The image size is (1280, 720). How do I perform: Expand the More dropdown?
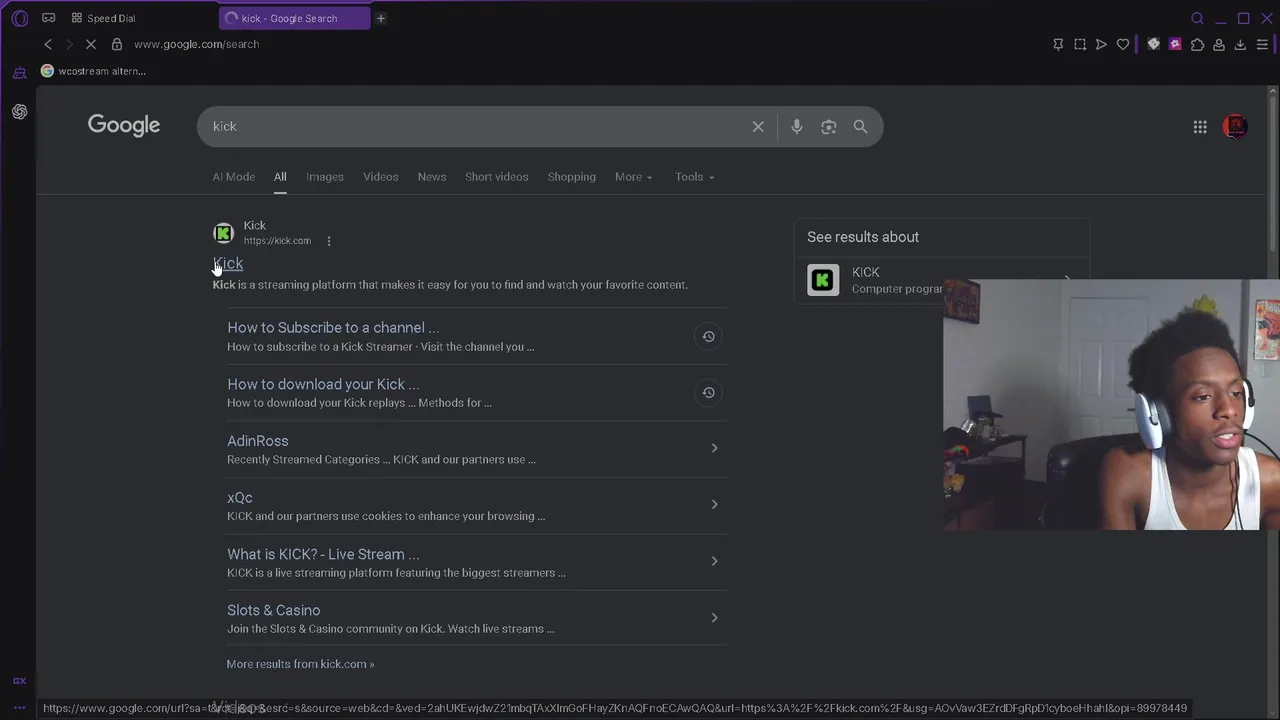pos(633,177)
